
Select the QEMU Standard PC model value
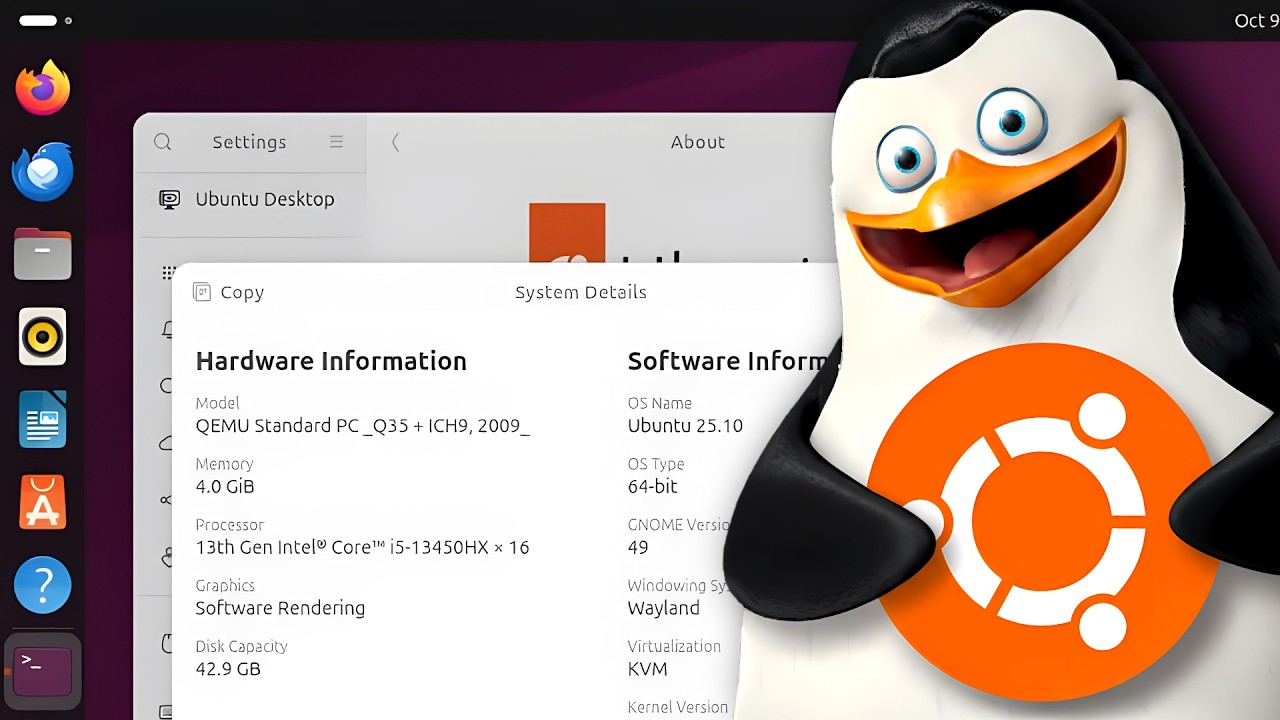(362, 426)
